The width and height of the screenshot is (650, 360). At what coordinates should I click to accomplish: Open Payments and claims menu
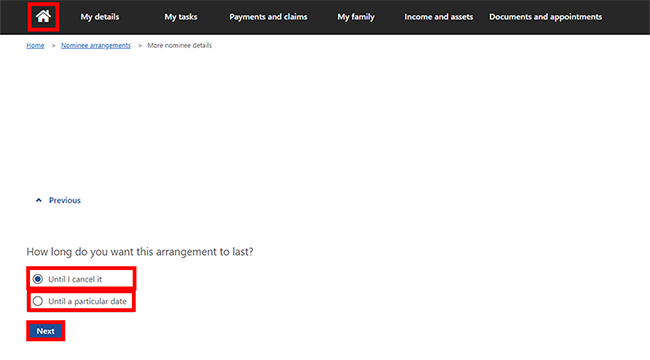[268, 17]
